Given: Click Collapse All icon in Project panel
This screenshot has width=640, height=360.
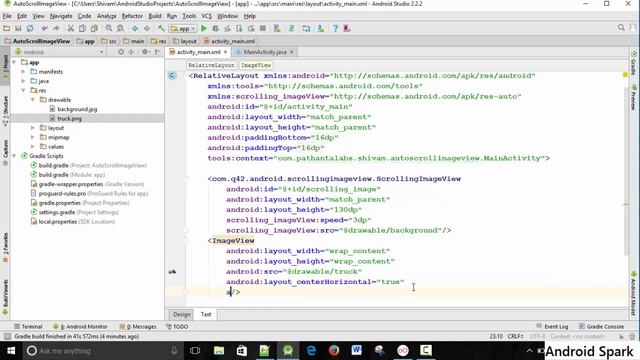Looking at the screenshot, I should click(x=131, y=52).
